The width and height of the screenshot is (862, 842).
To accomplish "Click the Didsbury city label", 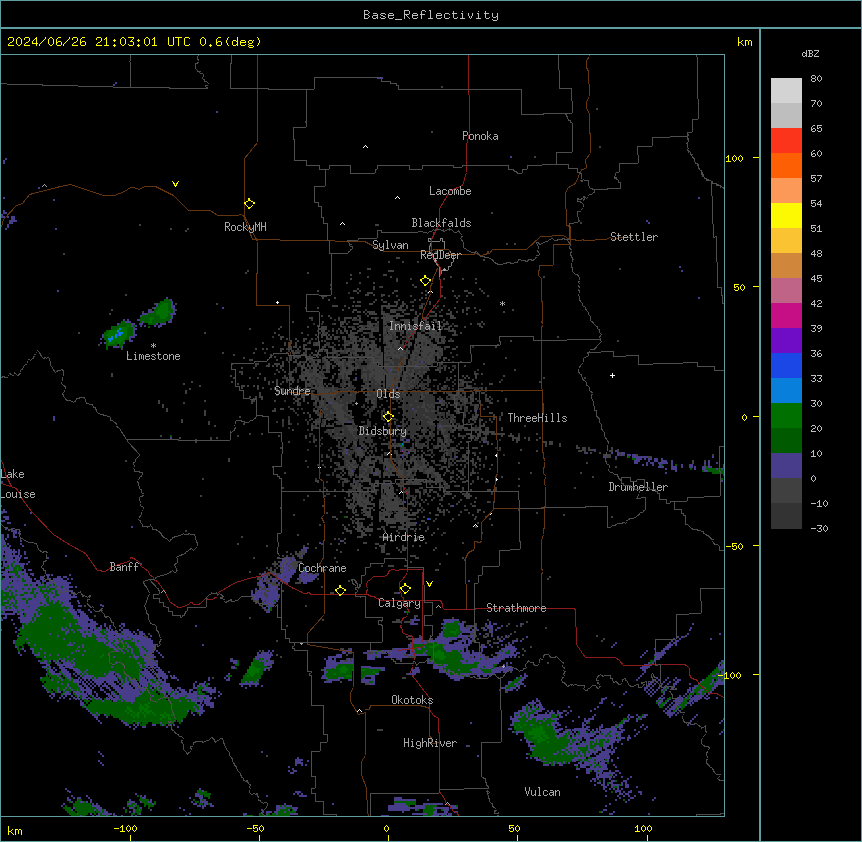I will click(383, 431).
